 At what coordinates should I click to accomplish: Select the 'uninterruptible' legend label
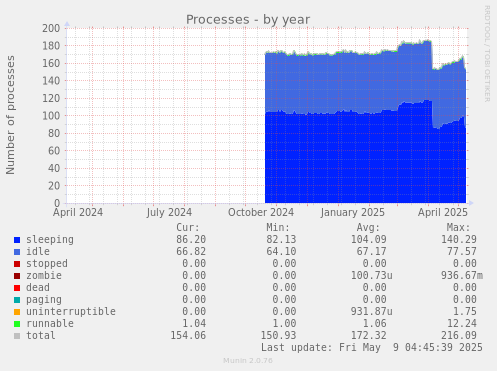click(71, 311)
